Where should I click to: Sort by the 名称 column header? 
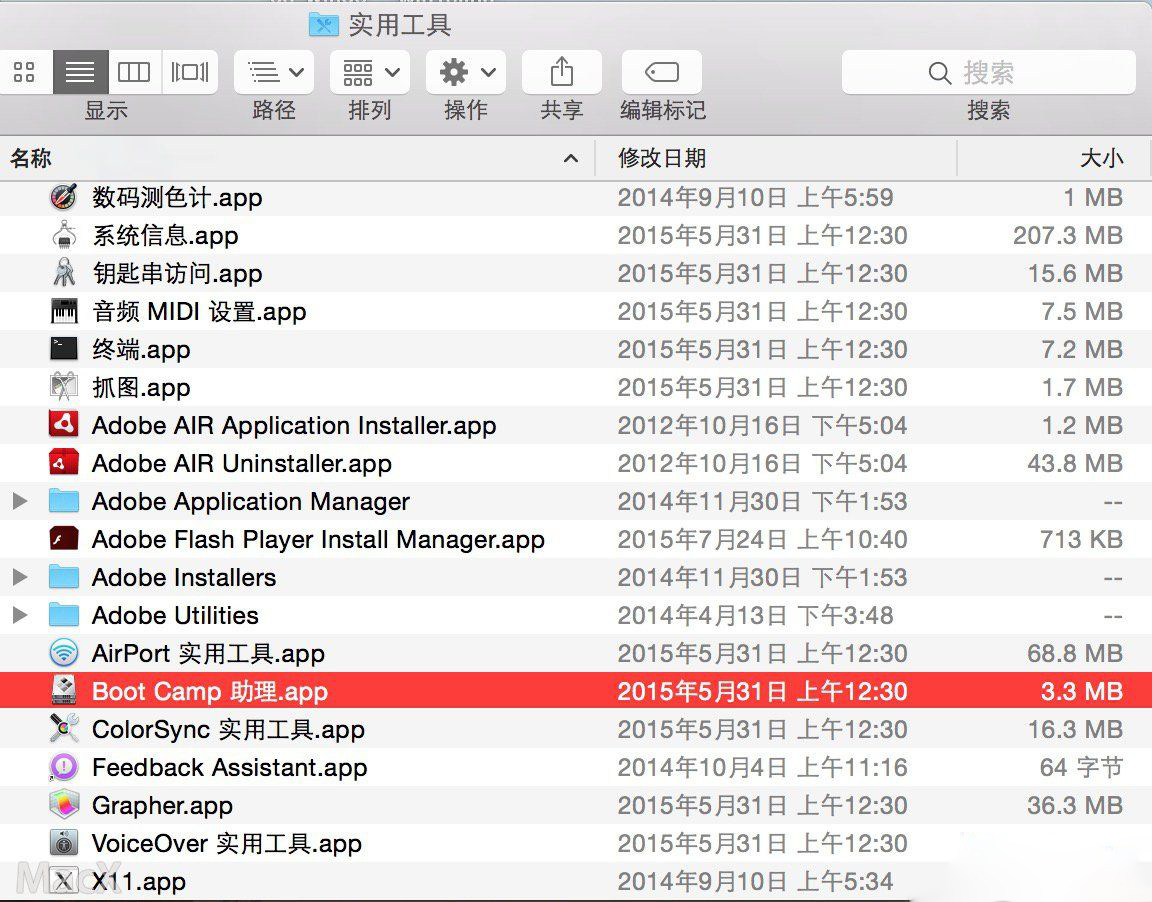tap(298, 158)
